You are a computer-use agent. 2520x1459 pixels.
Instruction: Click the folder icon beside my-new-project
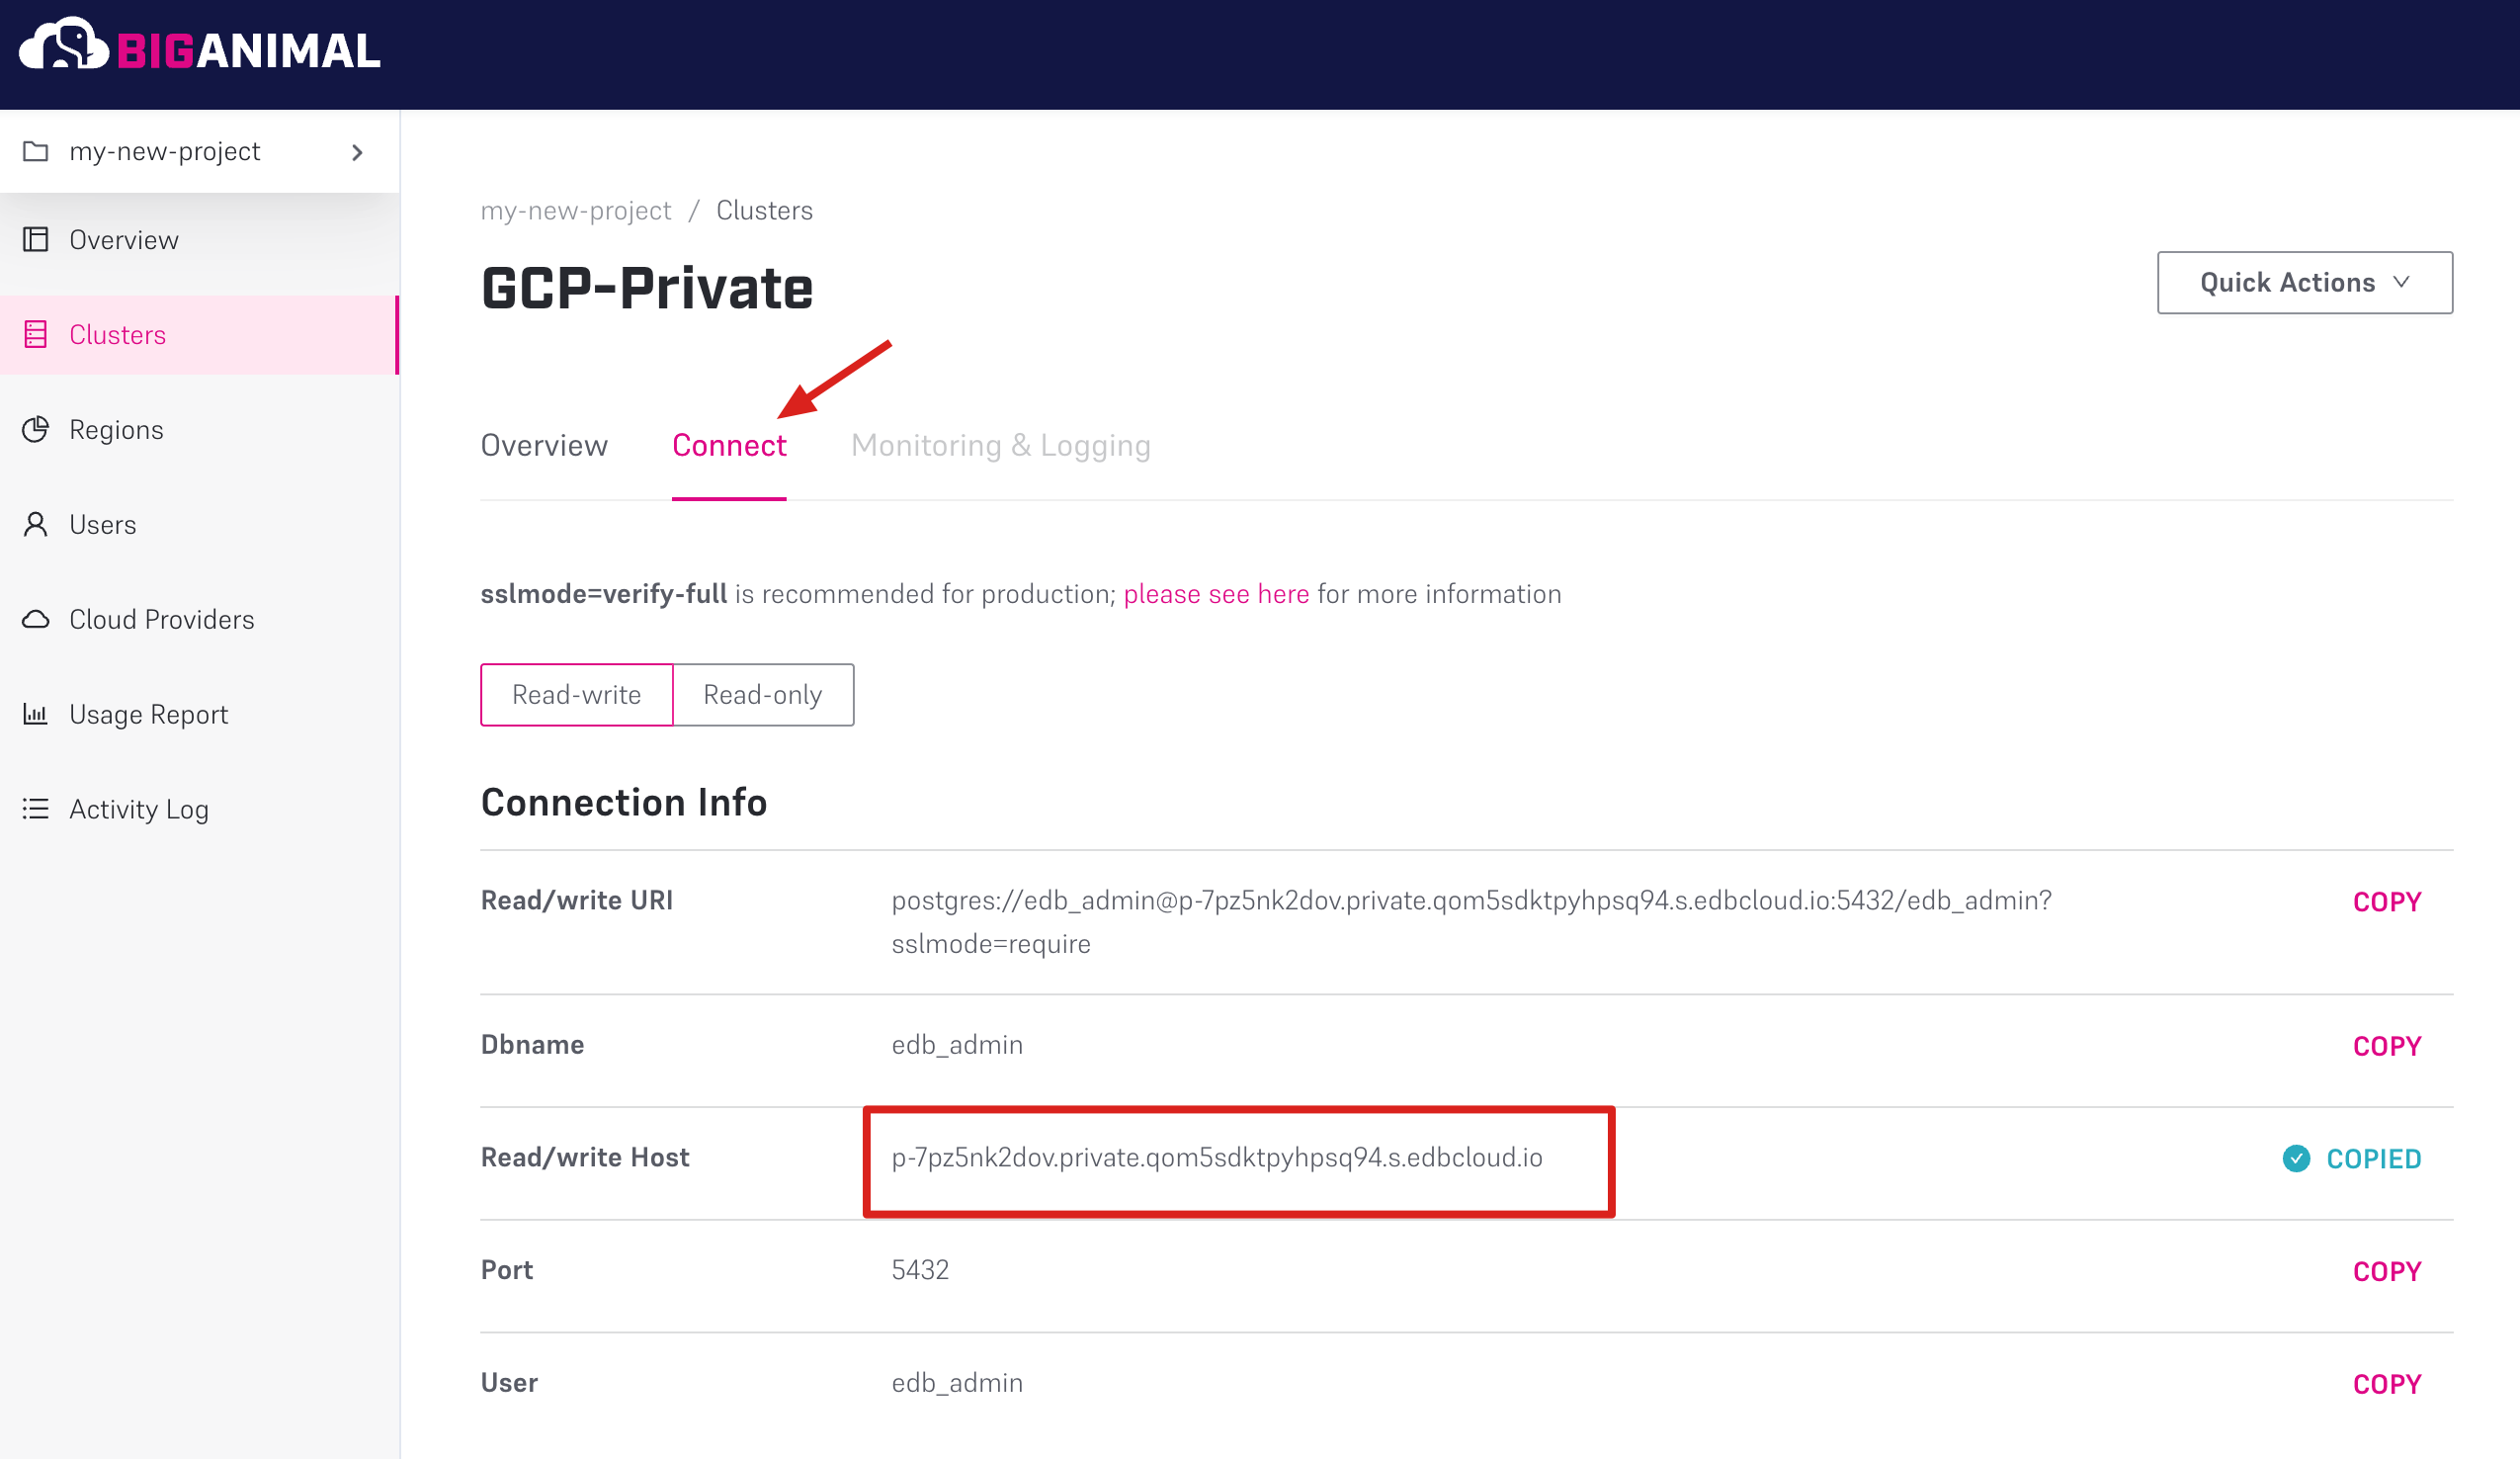coord(36,151)
